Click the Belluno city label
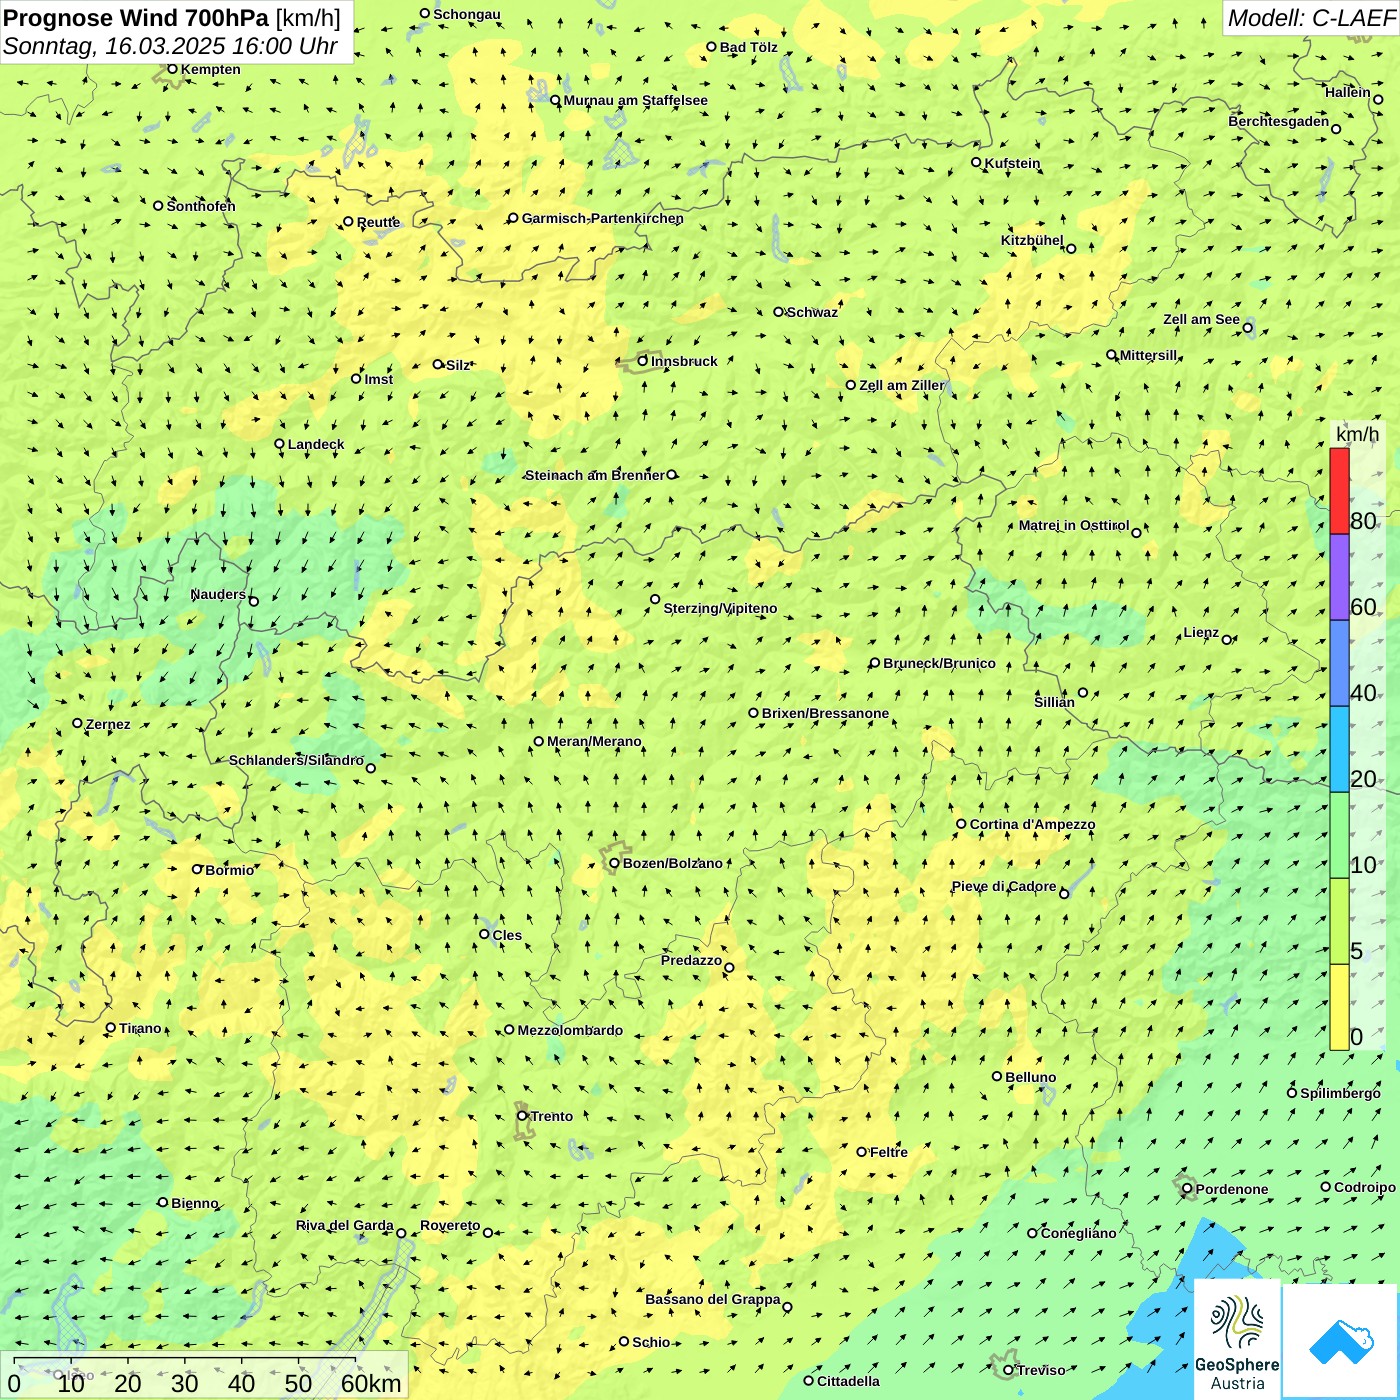Screen dimensions: 1400x1400 click(x=1030, y=1077)
